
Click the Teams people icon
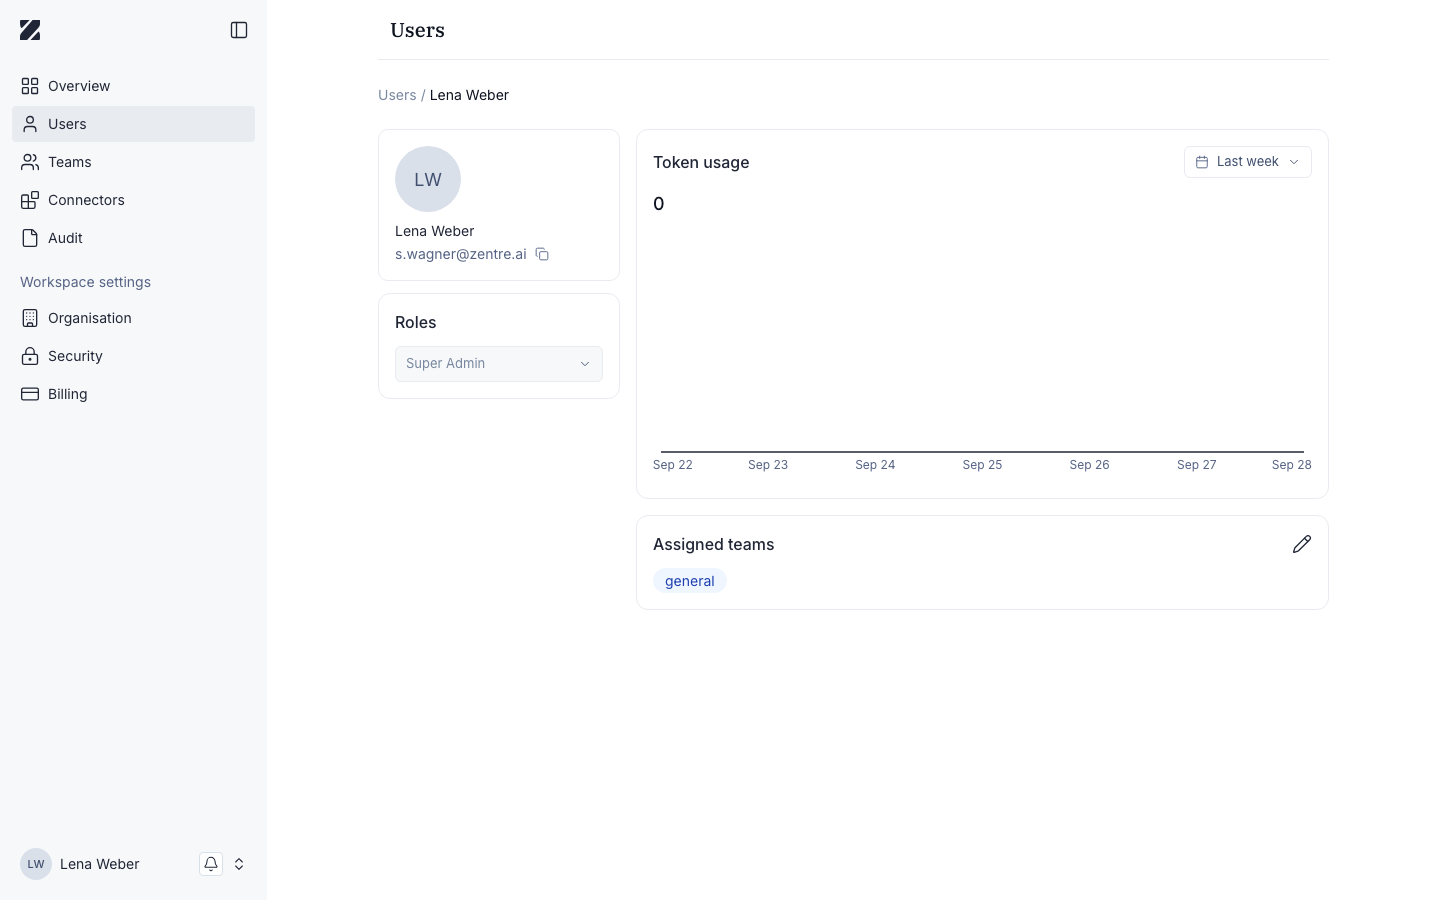click(30, 162)
